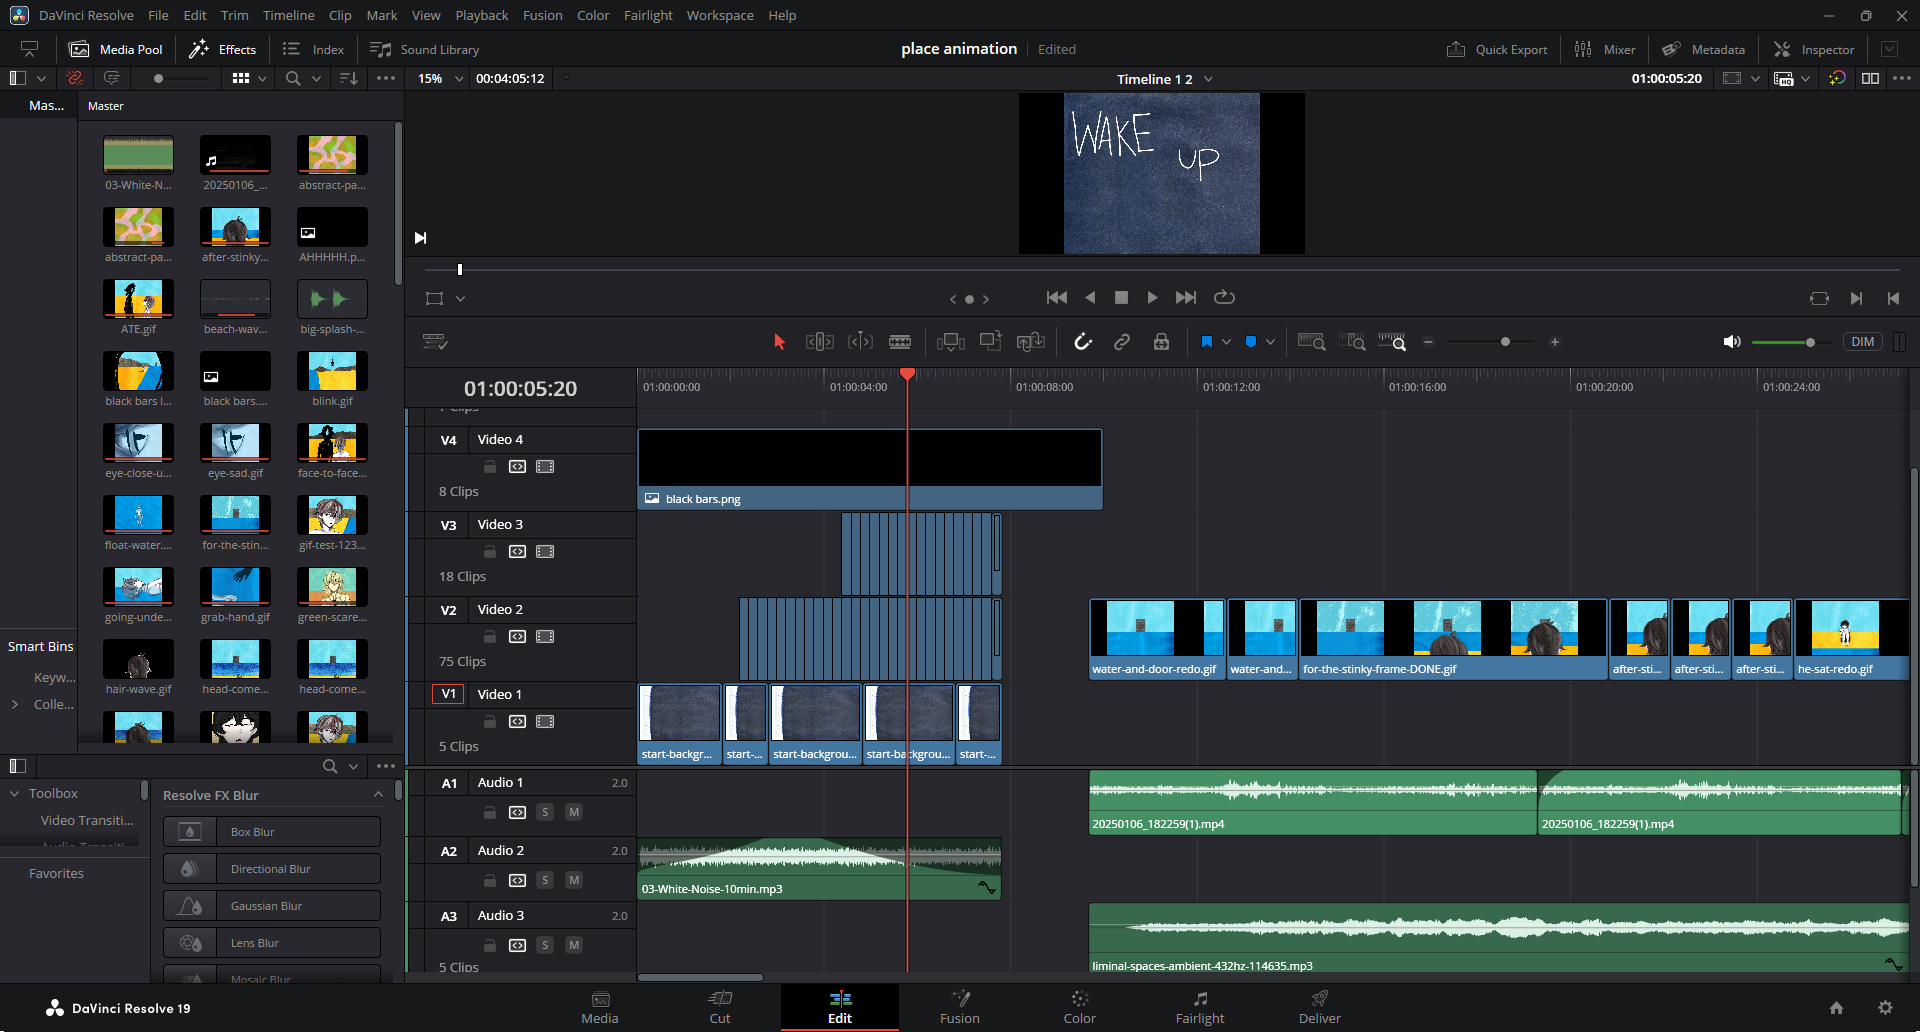The height and width of the screenshot is (1032, 1920).
Task: Add a blue marker at playhead
Action: tap(1251, 342)
